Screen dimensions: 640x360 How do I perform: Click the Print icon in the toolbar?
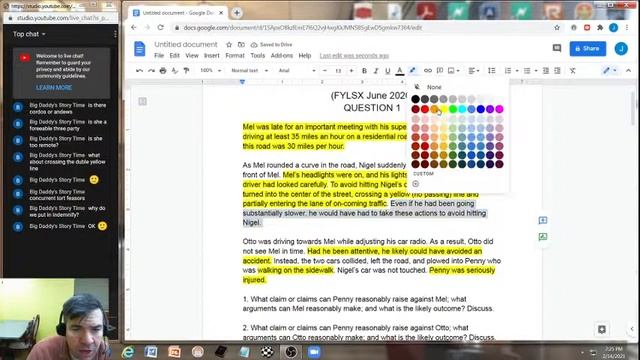163,71
